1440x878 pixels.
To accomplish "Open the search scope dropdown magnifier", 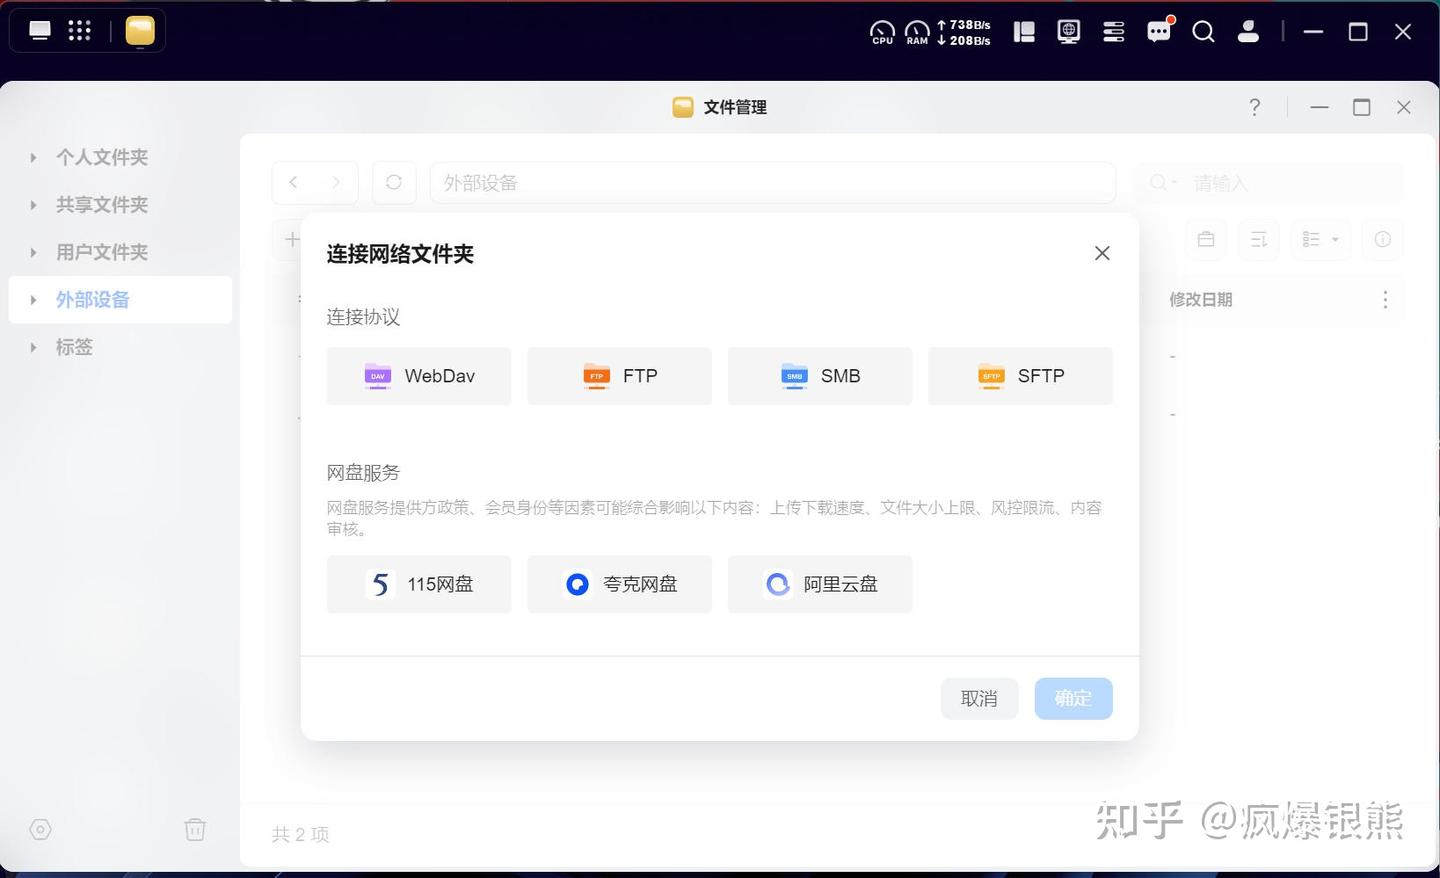I will pyautogui.click(x=1163, y=183).
